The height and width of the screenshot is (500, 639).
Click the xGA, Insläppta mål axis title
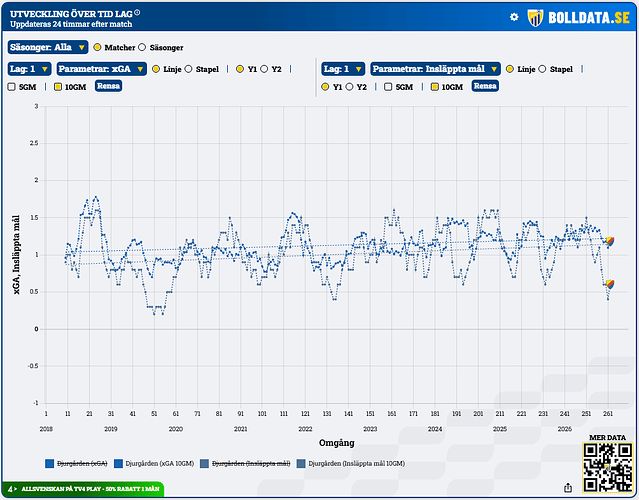coord(16,255)
